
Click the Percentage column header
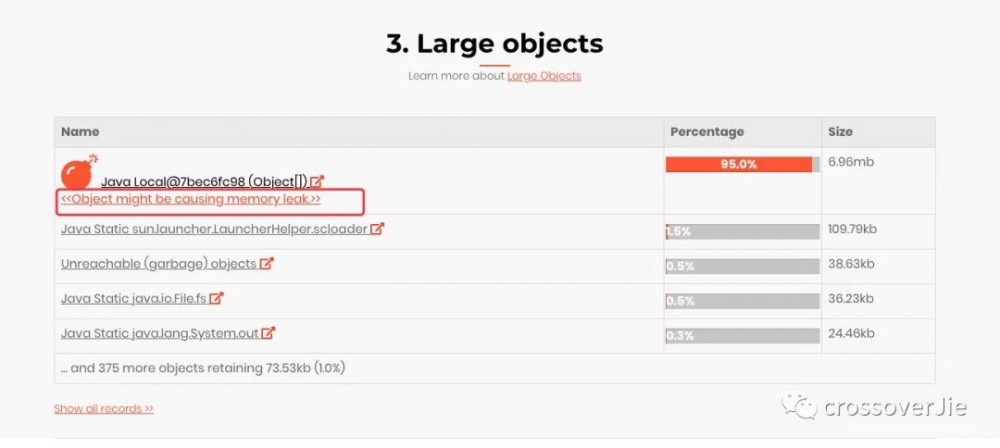coord(706,132)
